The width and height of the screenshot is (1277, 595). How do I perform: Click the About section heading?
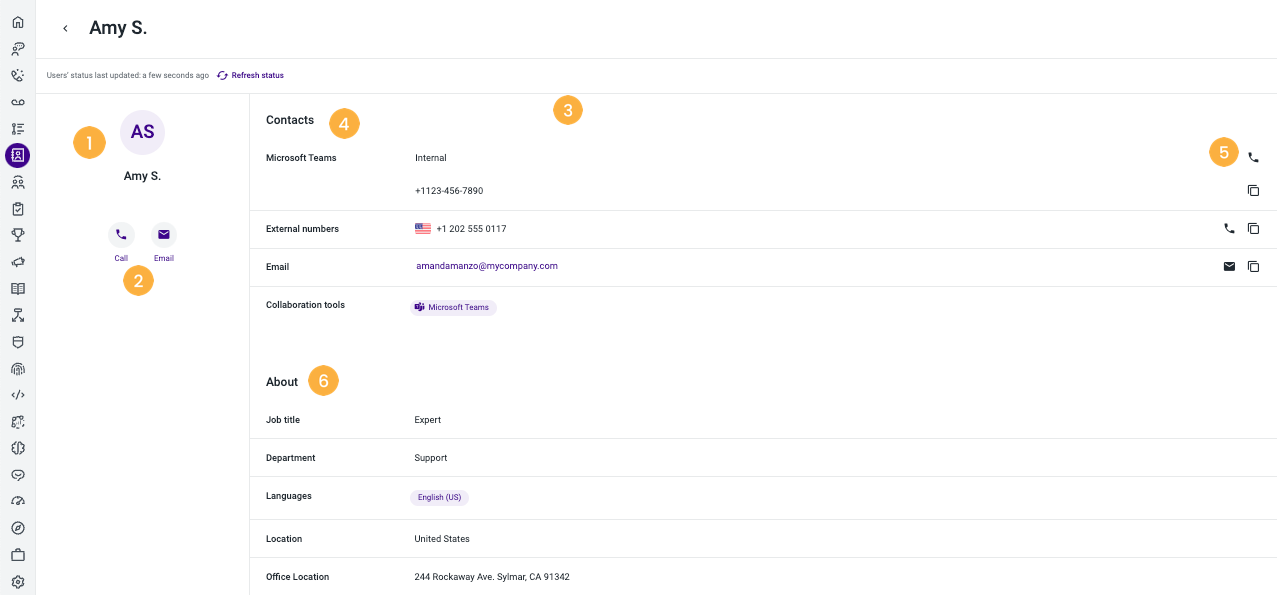[x=282, y=382]
